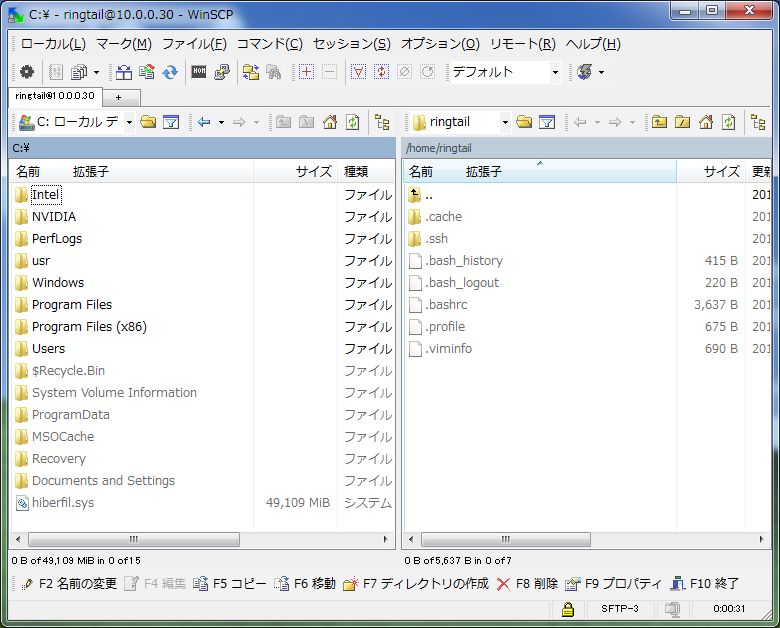Open directory icon in local panel
Image resolution: width=780 pixels, height=628 pixels.
click(148, 122)
